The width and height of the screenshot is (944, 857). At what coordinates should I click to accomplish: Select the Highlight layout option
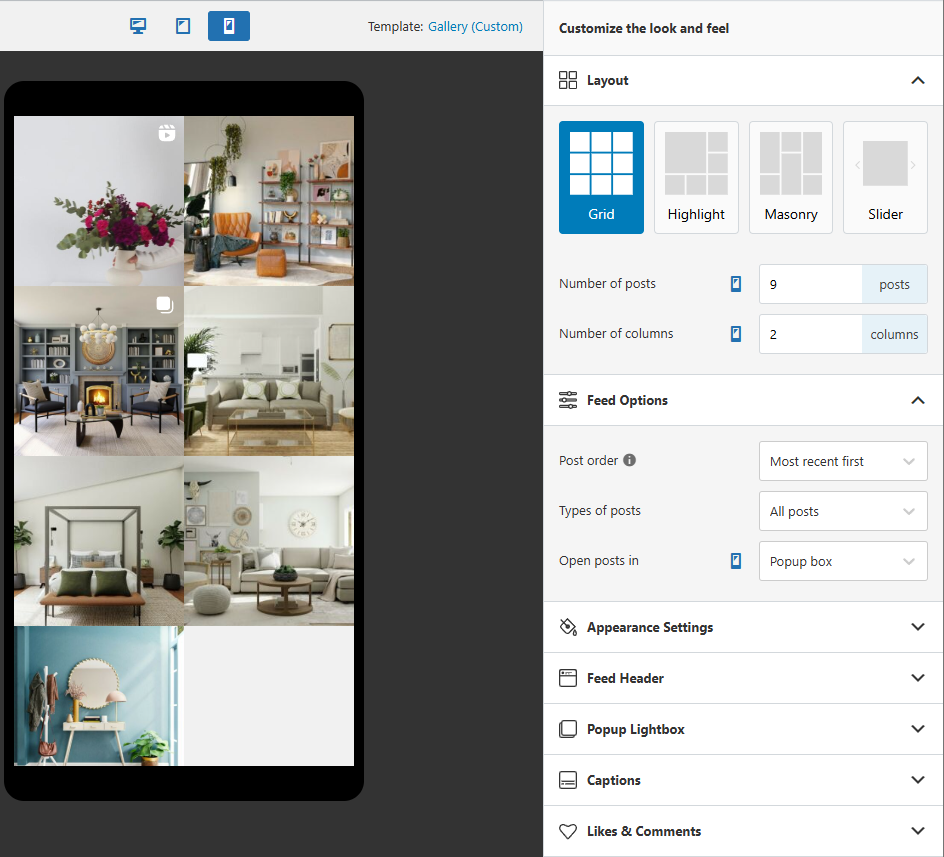click(x=696, y=177)
